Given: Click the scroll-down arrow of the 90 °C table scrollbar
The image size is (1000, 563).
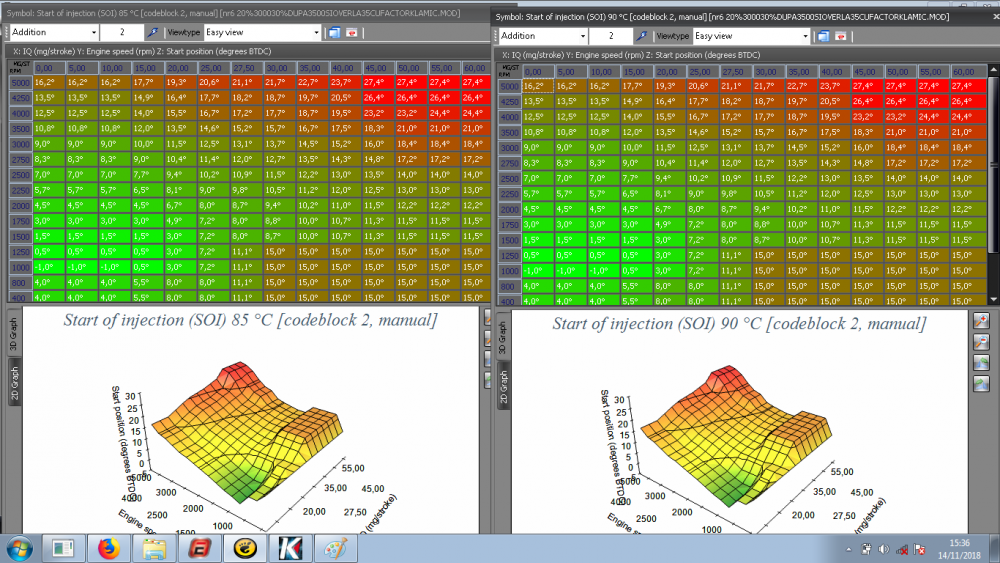Looking at the screenshot, I should (994, 299).
